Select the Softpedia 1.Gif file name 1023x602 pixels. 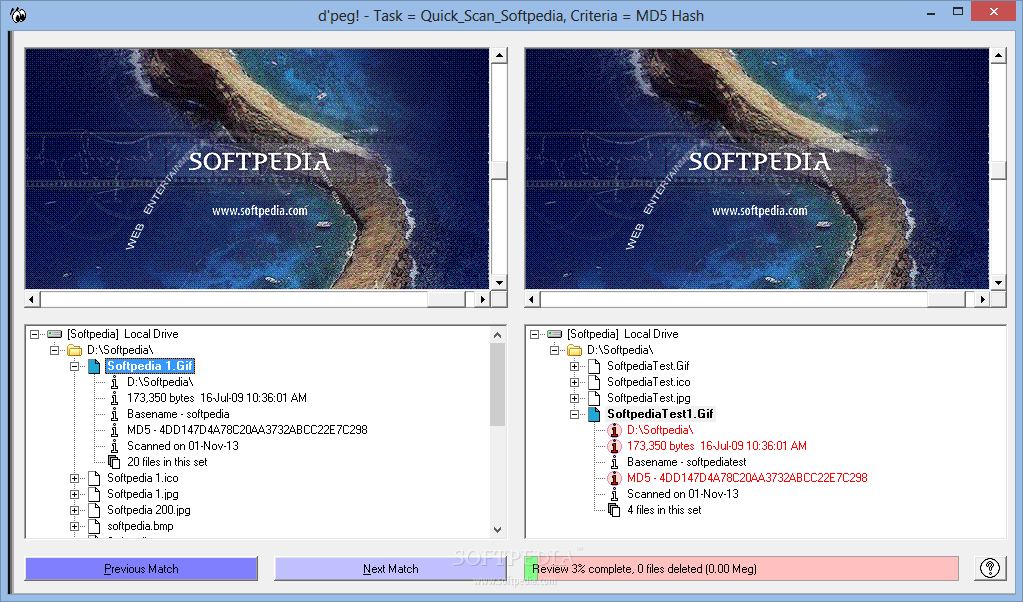pos(150,366)
